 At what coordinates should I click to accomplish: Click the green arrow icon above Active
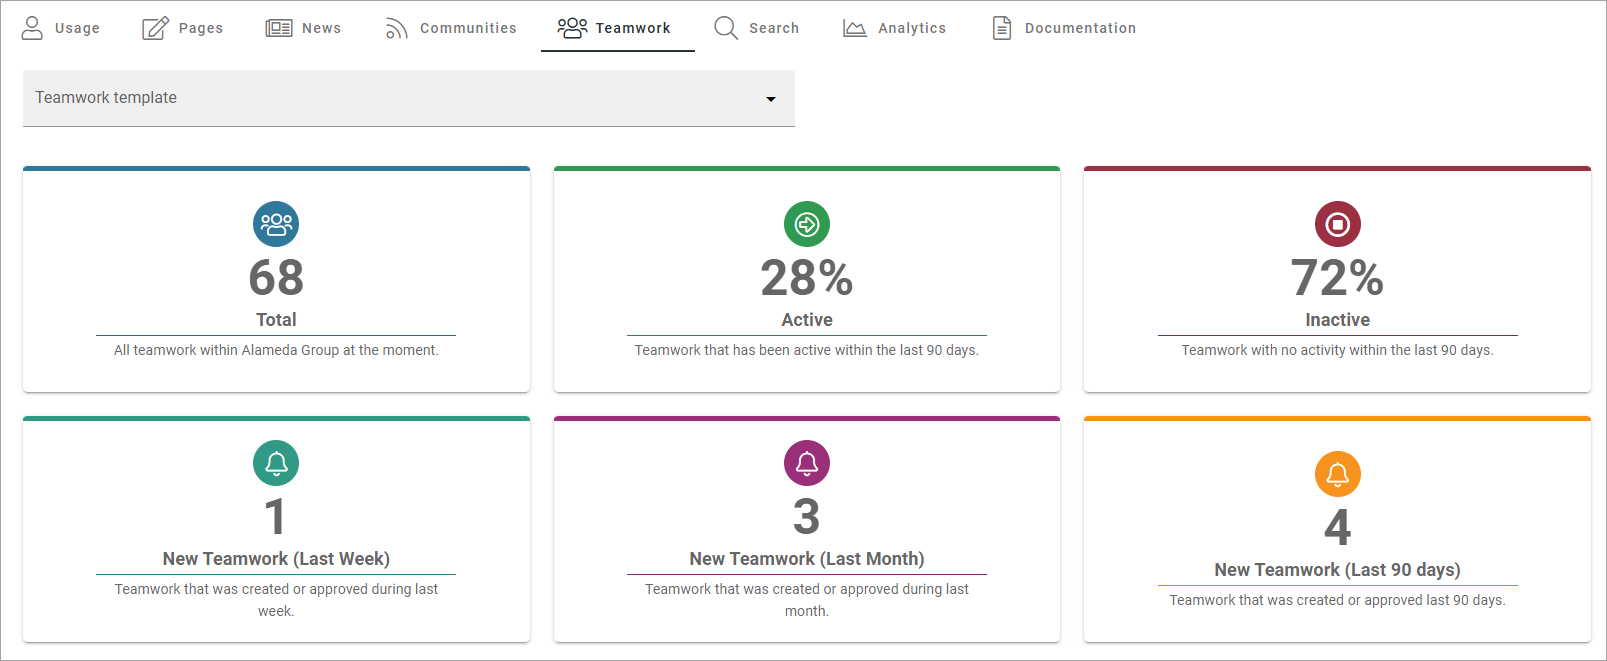tap(807, 224)
